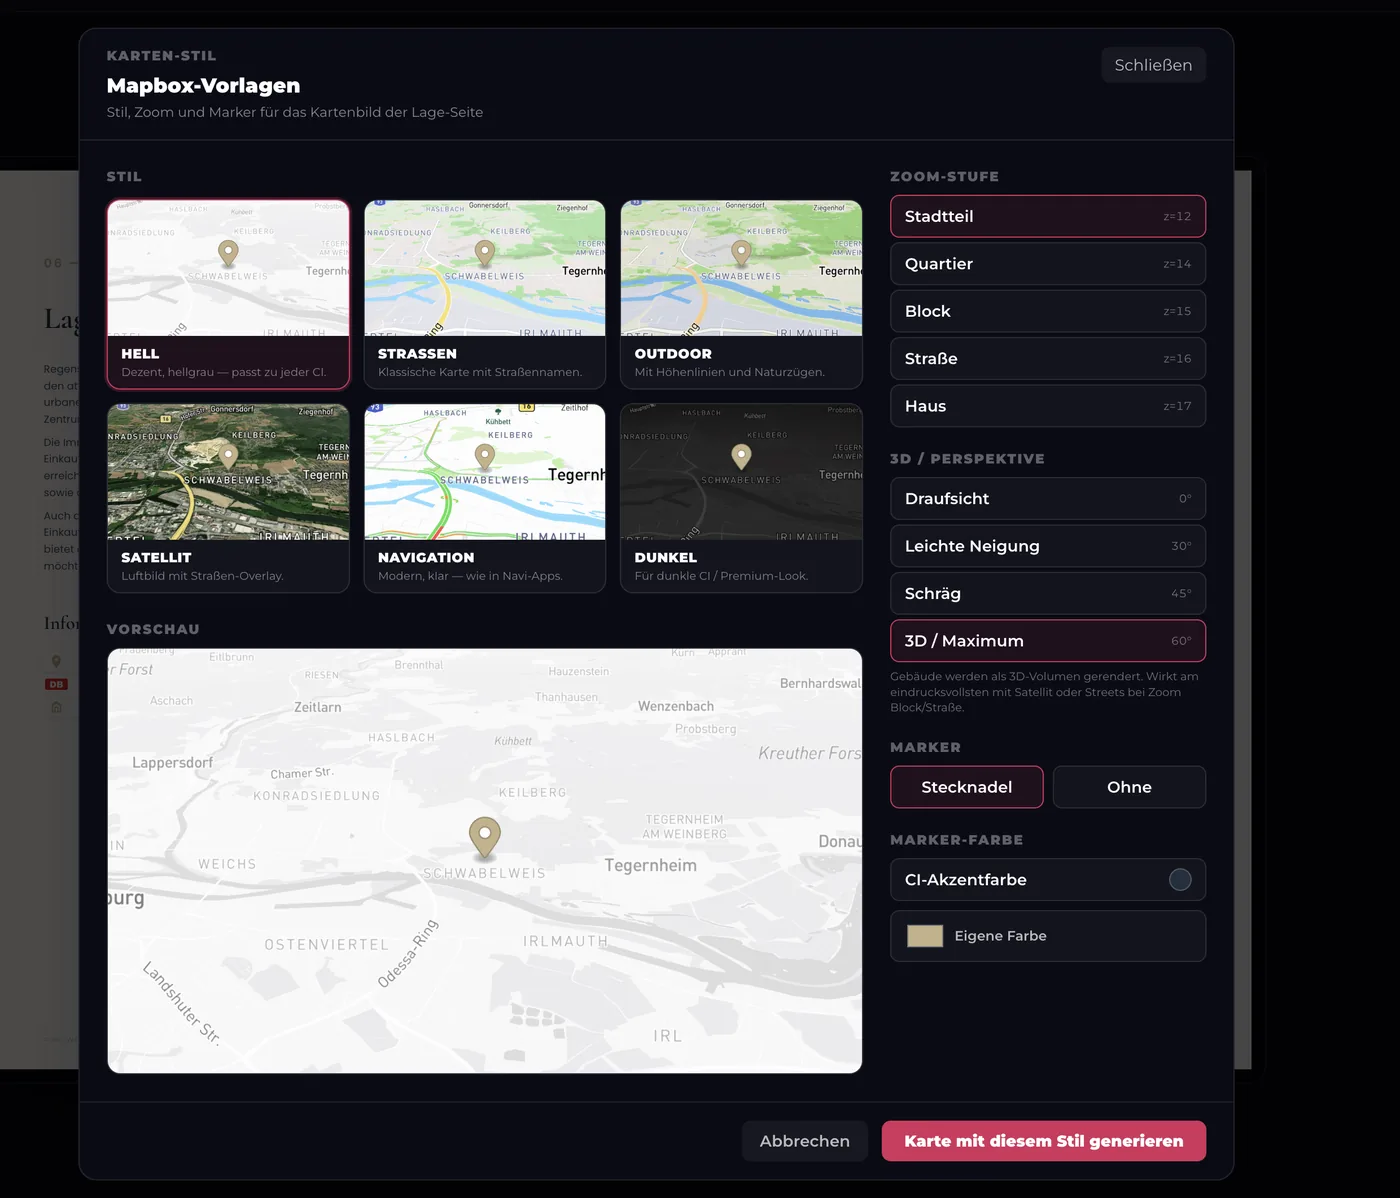This screenshot has height=1198, width=1400.
Task: Set zoom level to Quartier z=14
Action: (x=1048, y=264)
